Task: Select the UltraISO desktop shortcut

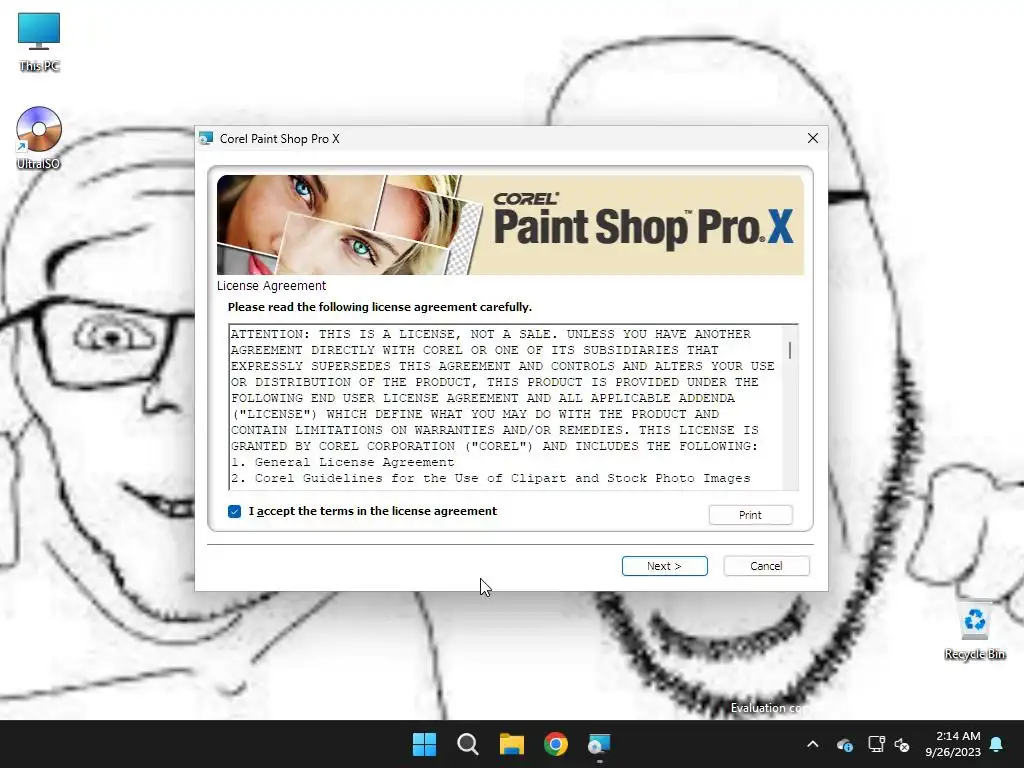Action: 39,138
